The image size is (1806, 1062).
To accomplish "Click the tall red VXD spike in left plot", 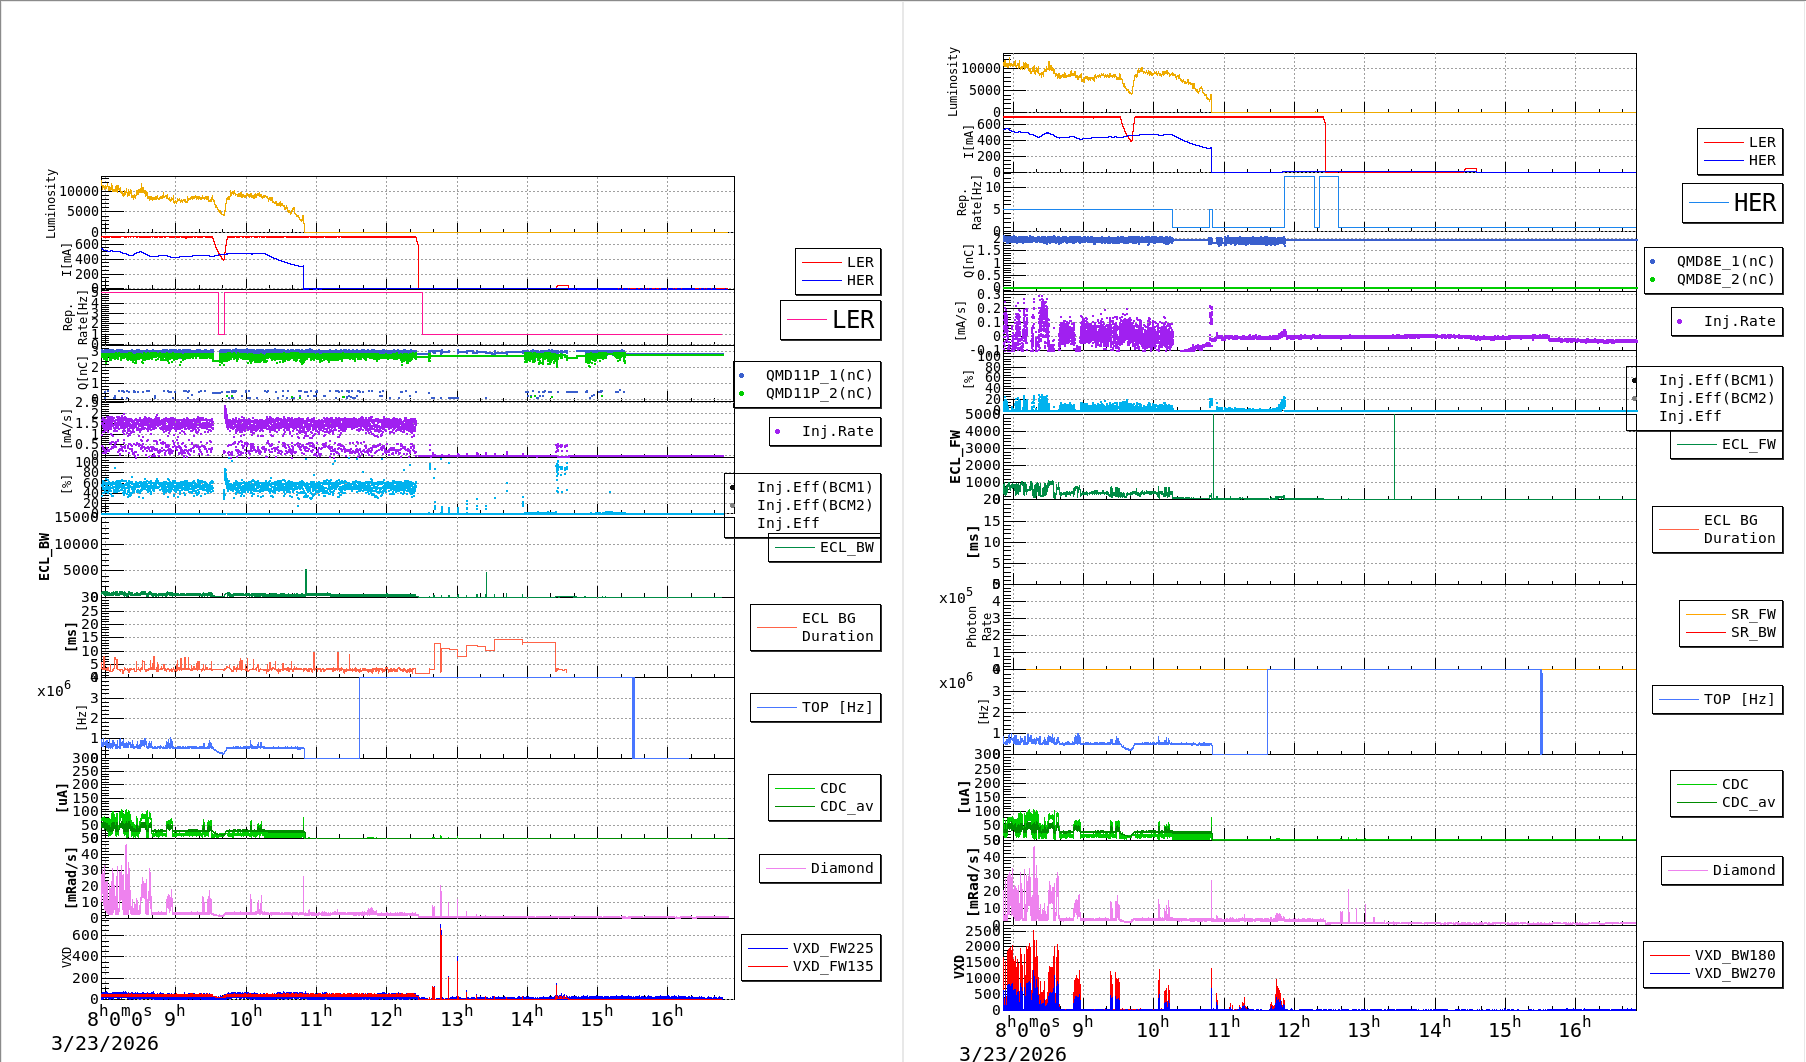I will click(x=441, y=960).
